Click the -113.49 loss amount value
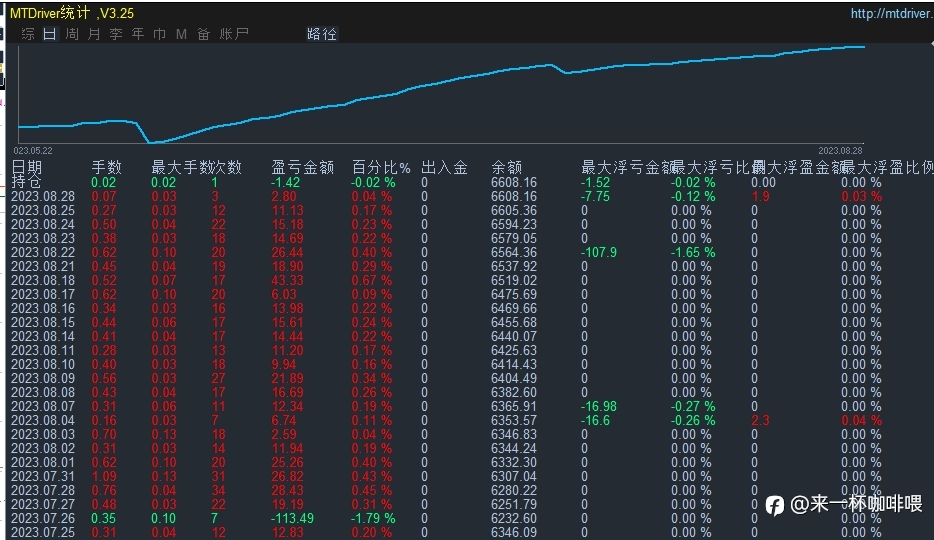Viewport: 934px width, 540px height. [292, 518]
